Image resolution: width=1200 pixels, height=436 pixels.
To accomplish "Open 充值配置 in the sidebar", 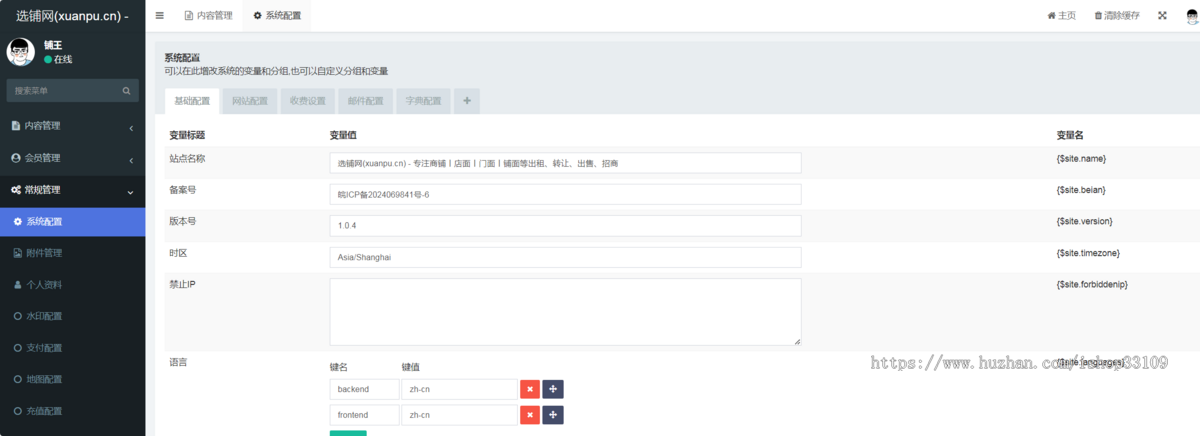I will coord(72,411).
